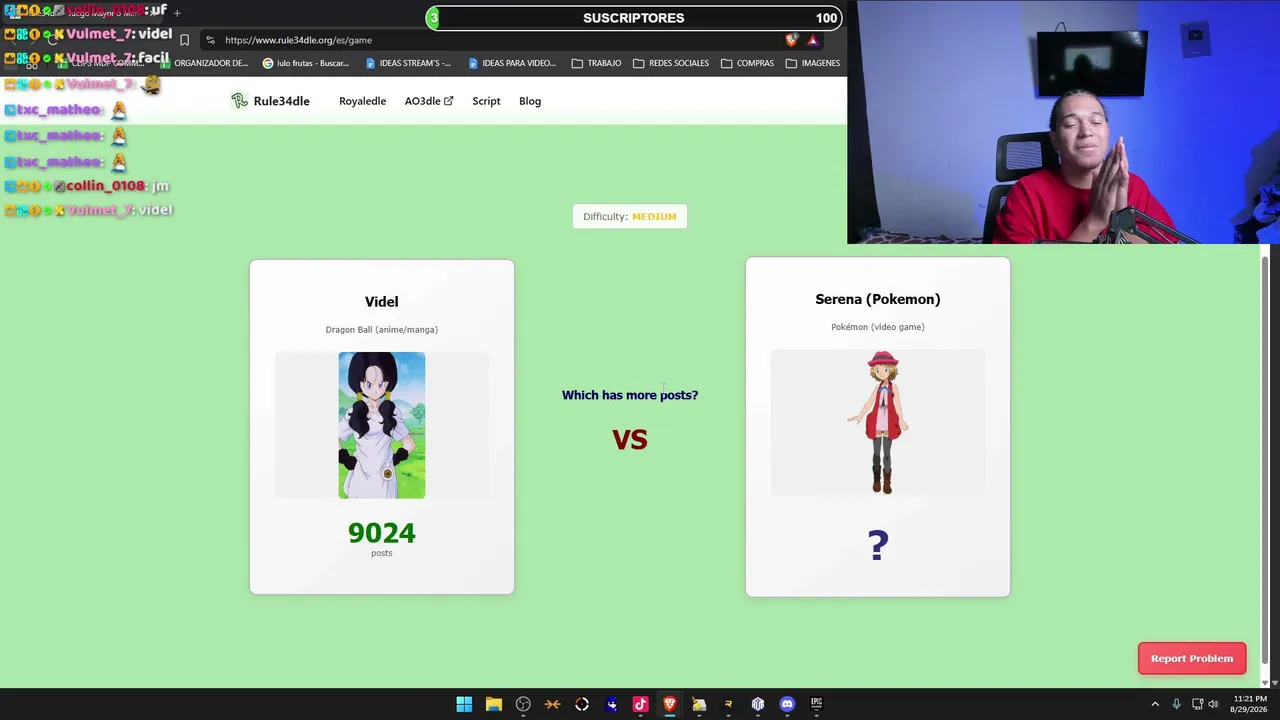Screen dimensions: 1280x720
Task: Open a new browser tab
Action: click(x=177, y=13)
